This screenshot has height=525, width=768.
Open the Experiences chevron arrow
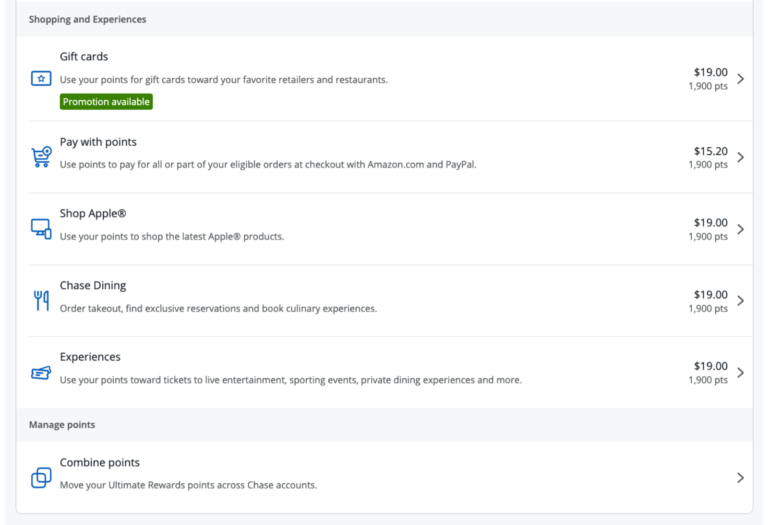click(741, 373)
